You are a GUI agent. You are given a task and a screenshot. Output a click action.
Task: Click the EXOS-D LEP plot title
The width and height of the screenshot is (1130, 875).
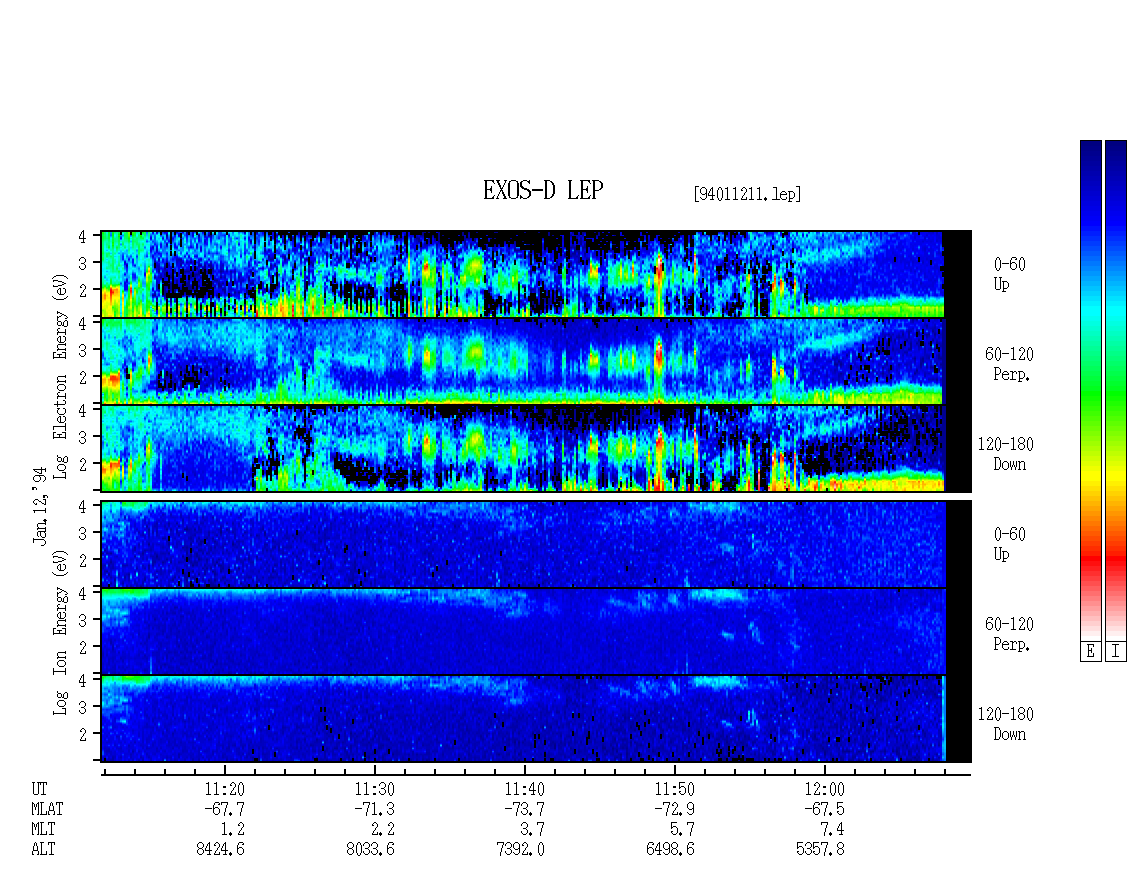[x=543, y=190]
